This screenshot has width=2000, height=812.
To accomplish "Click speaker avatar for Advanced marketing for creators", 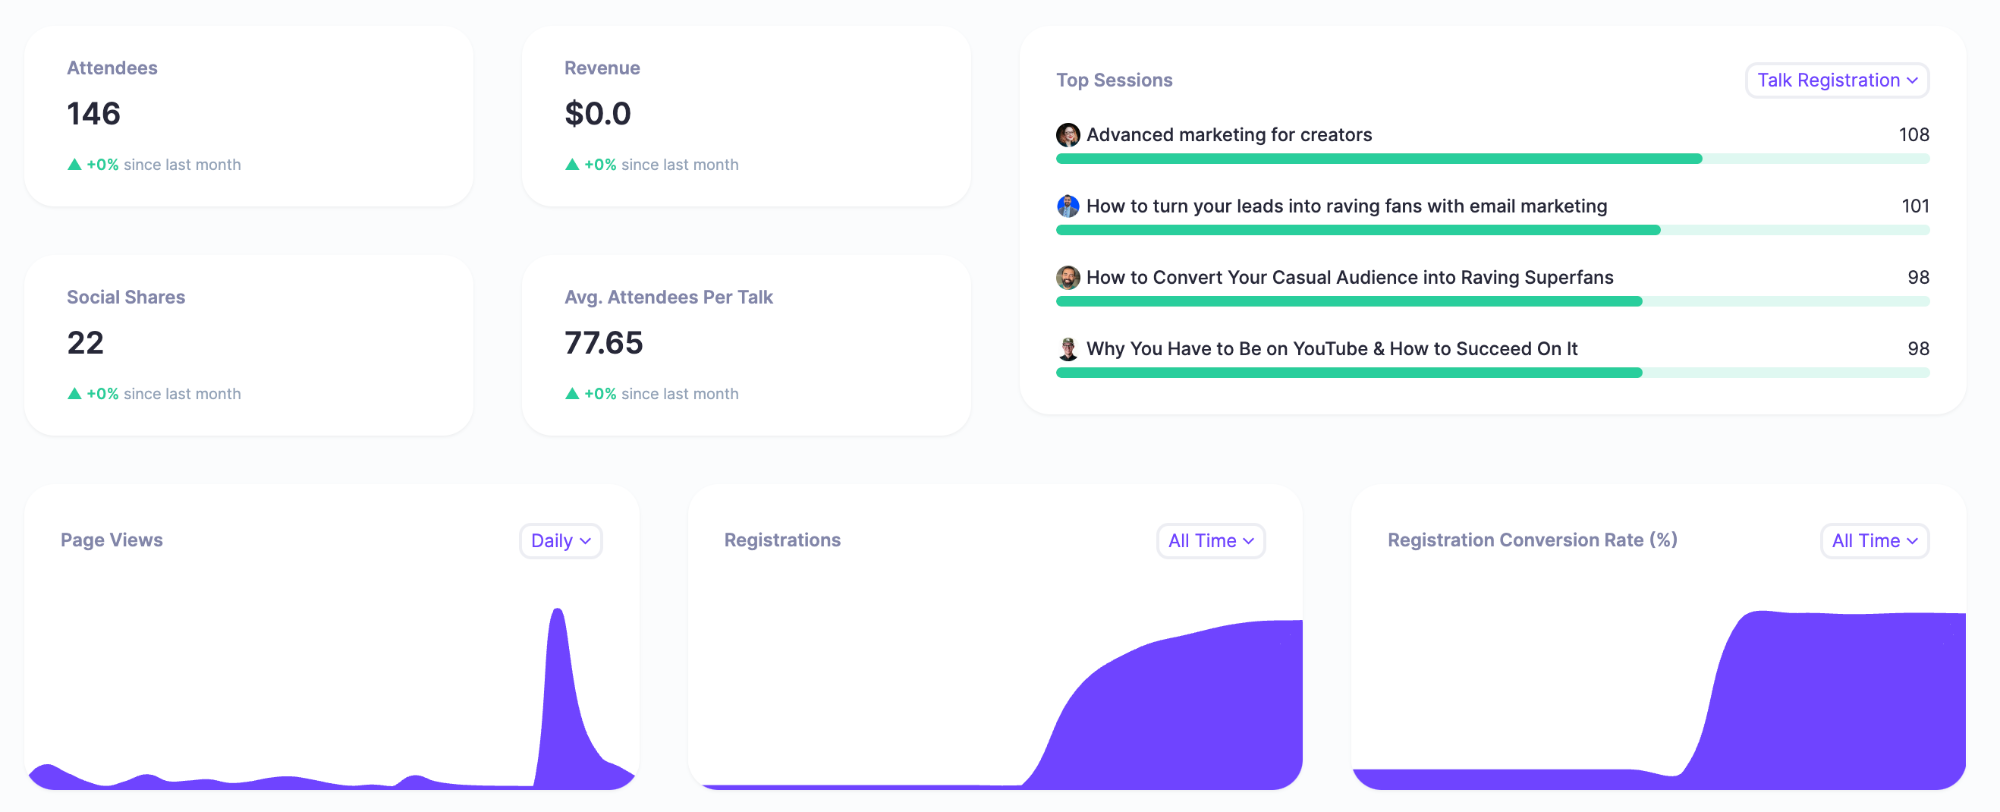I will tap(1068, 135).
